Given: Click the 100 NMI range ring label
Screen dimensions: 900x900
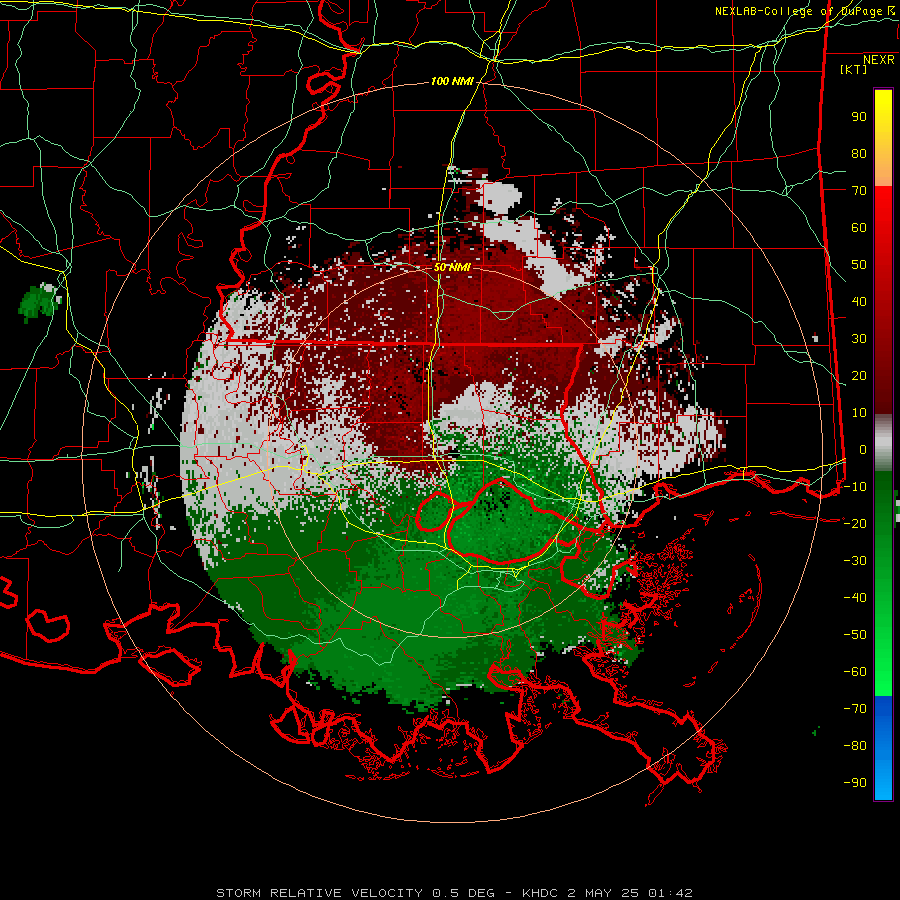Looking at the screenshot, I should coord(452,82).
